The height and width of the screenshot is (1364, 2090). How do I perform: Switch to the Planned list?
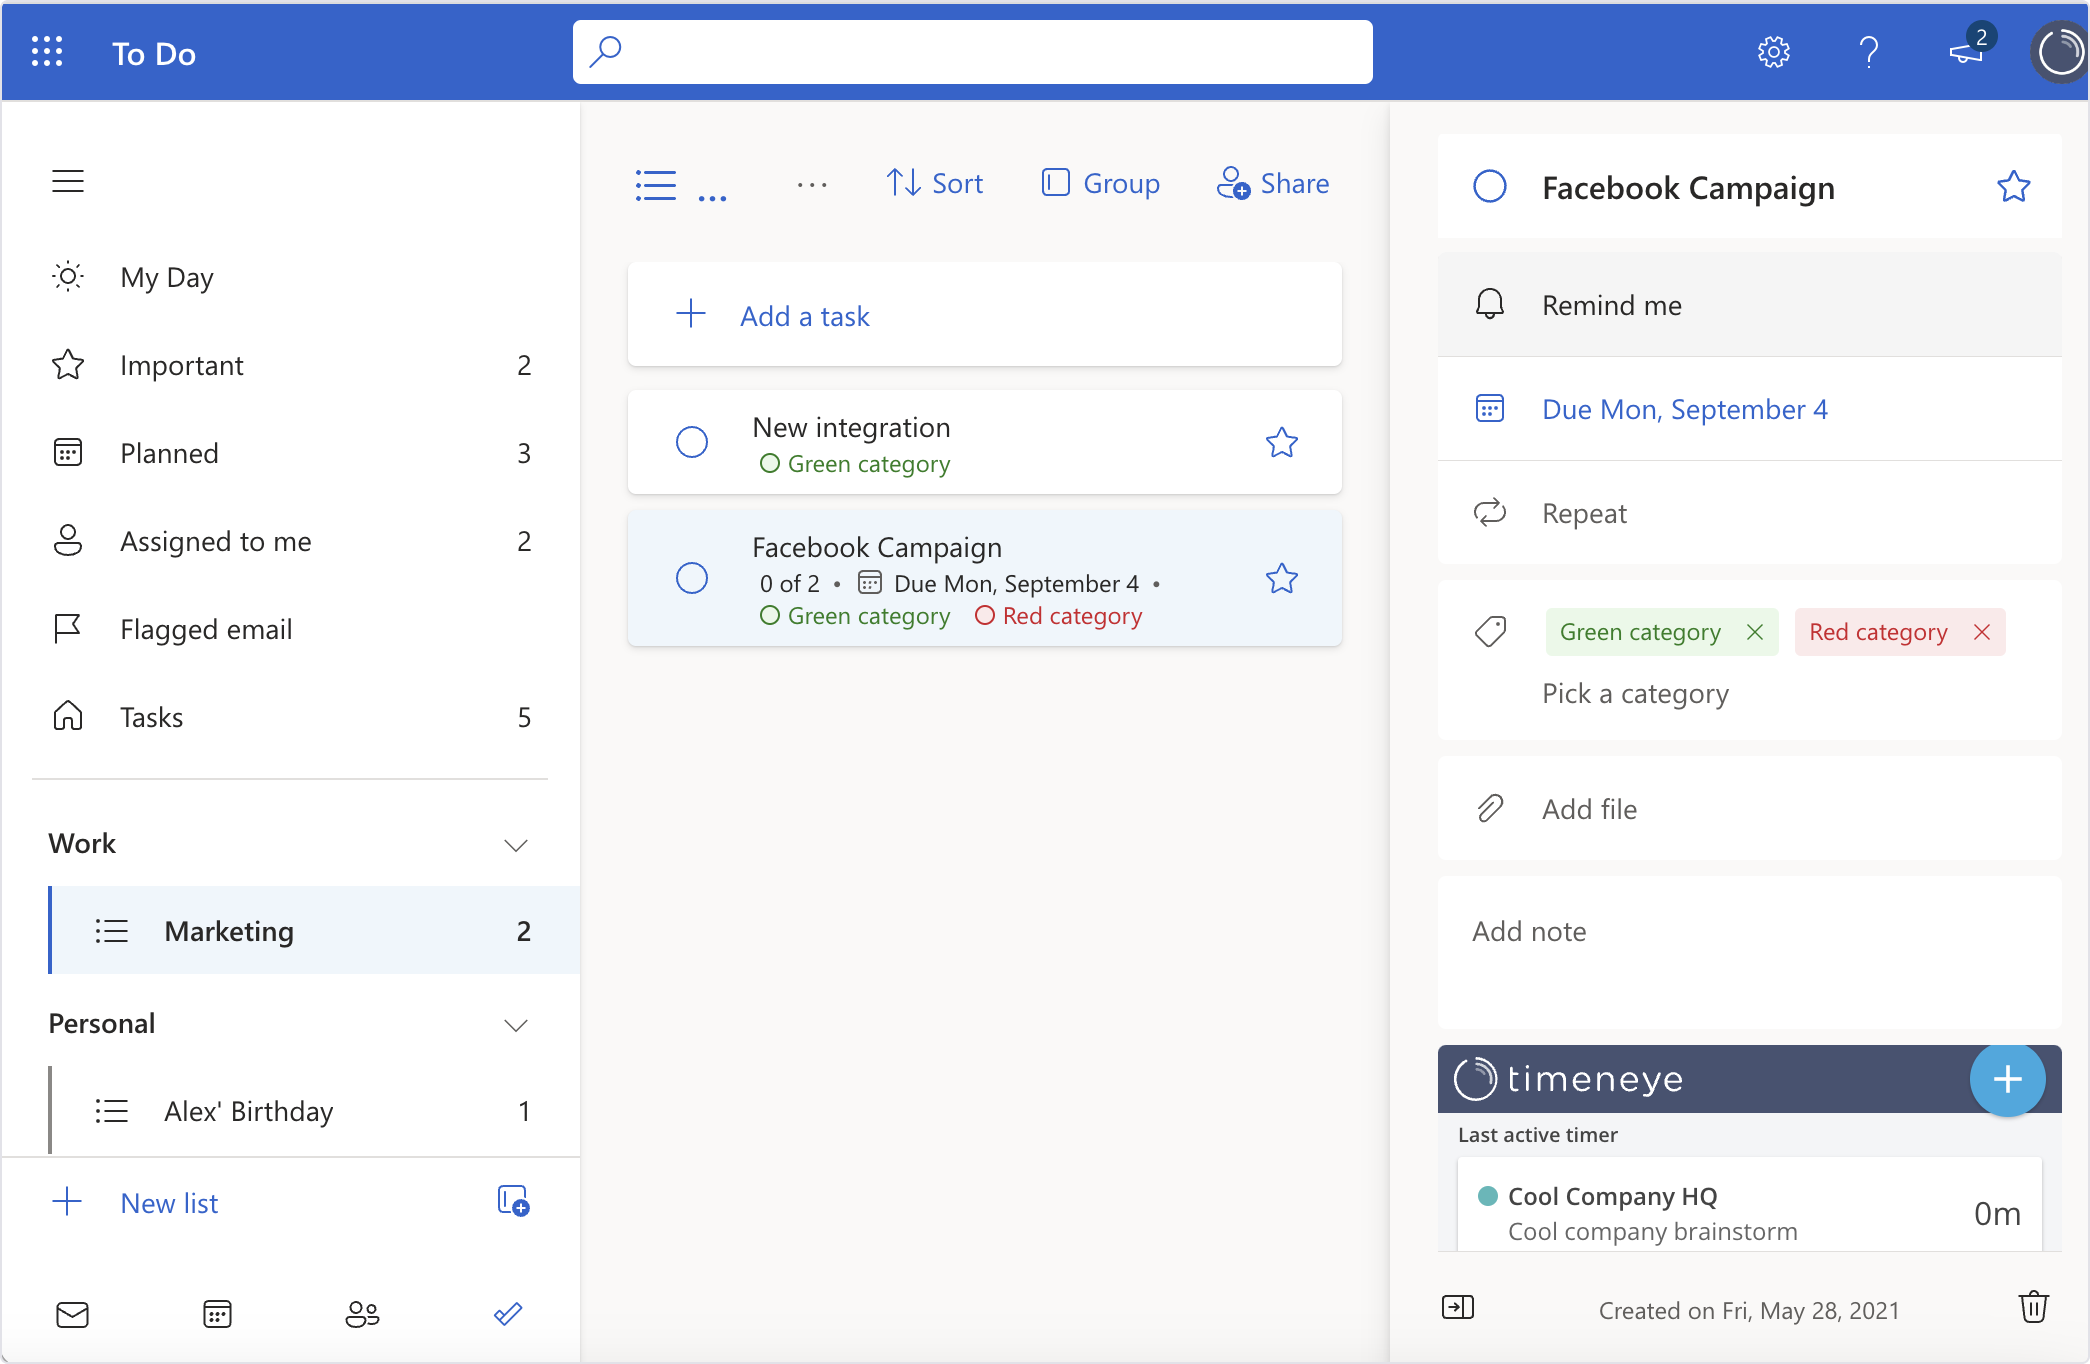click(170, 452)
